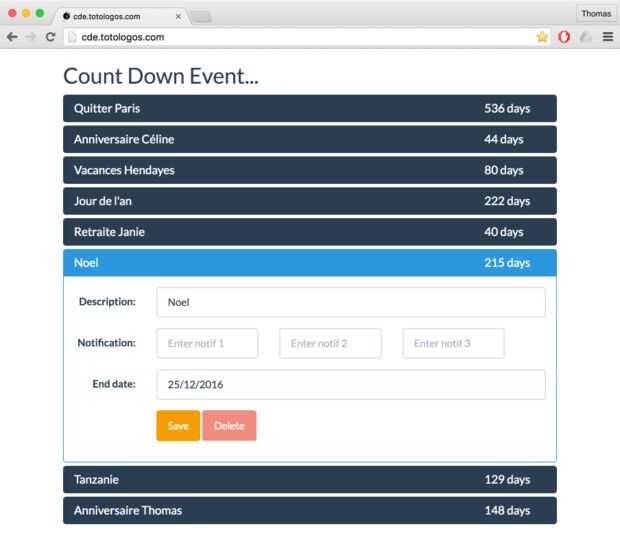The height and width of the screenshot is (555, 620).
Task: Click the browser back arrow
Action: pyautogui.click(x=12, y=37)
